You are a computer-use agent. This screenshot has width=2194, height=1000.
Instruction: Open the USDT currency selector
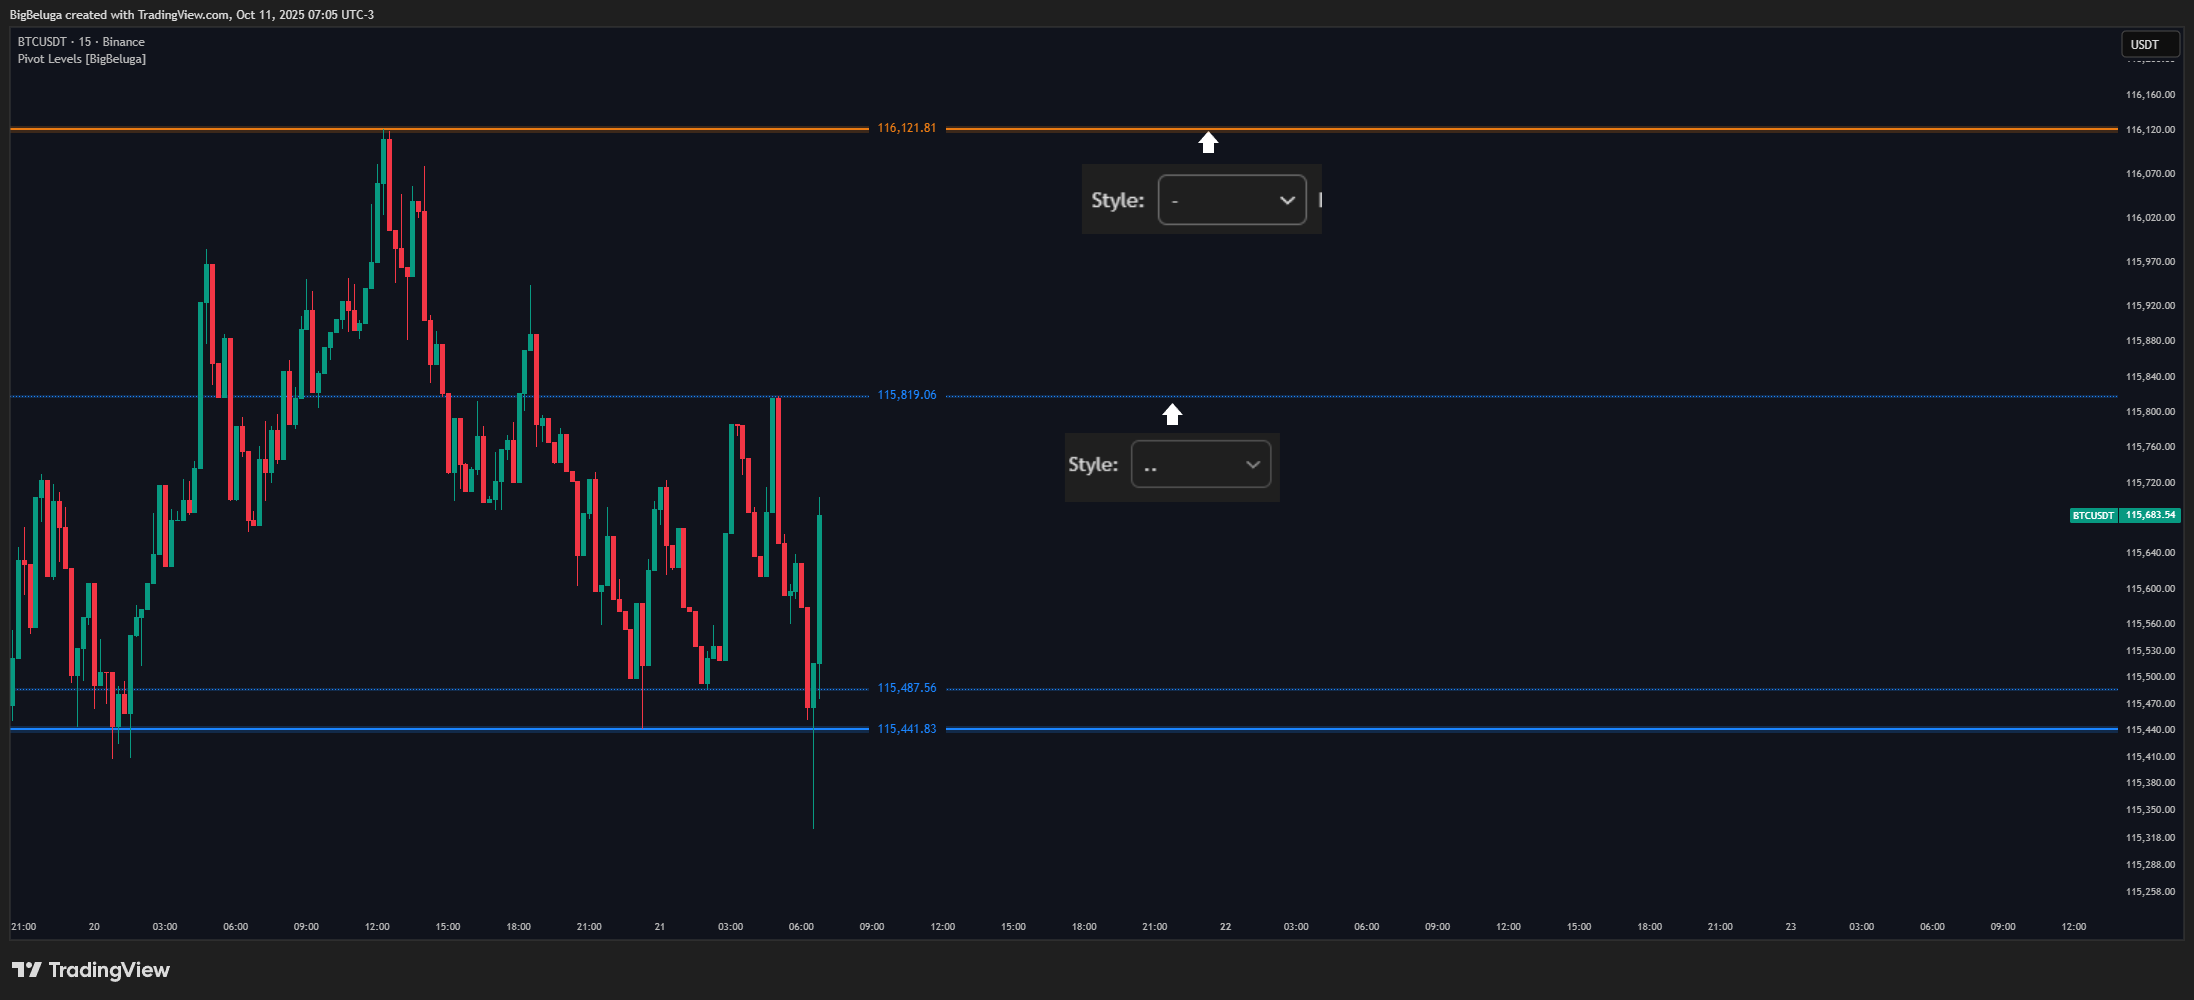click(x=2150, y=45)
